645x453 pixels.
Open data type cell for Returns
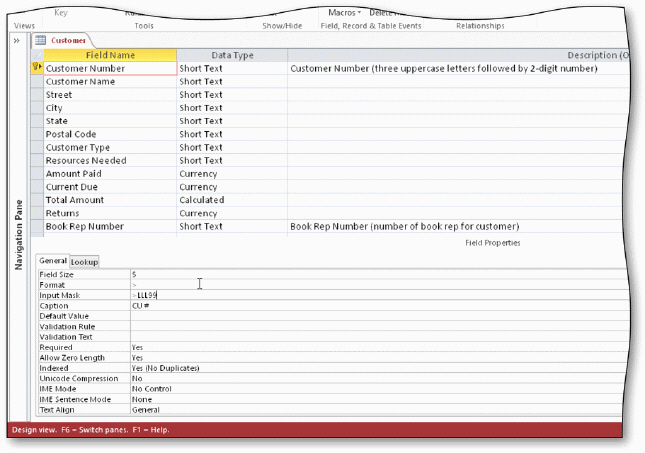[232, 213]
